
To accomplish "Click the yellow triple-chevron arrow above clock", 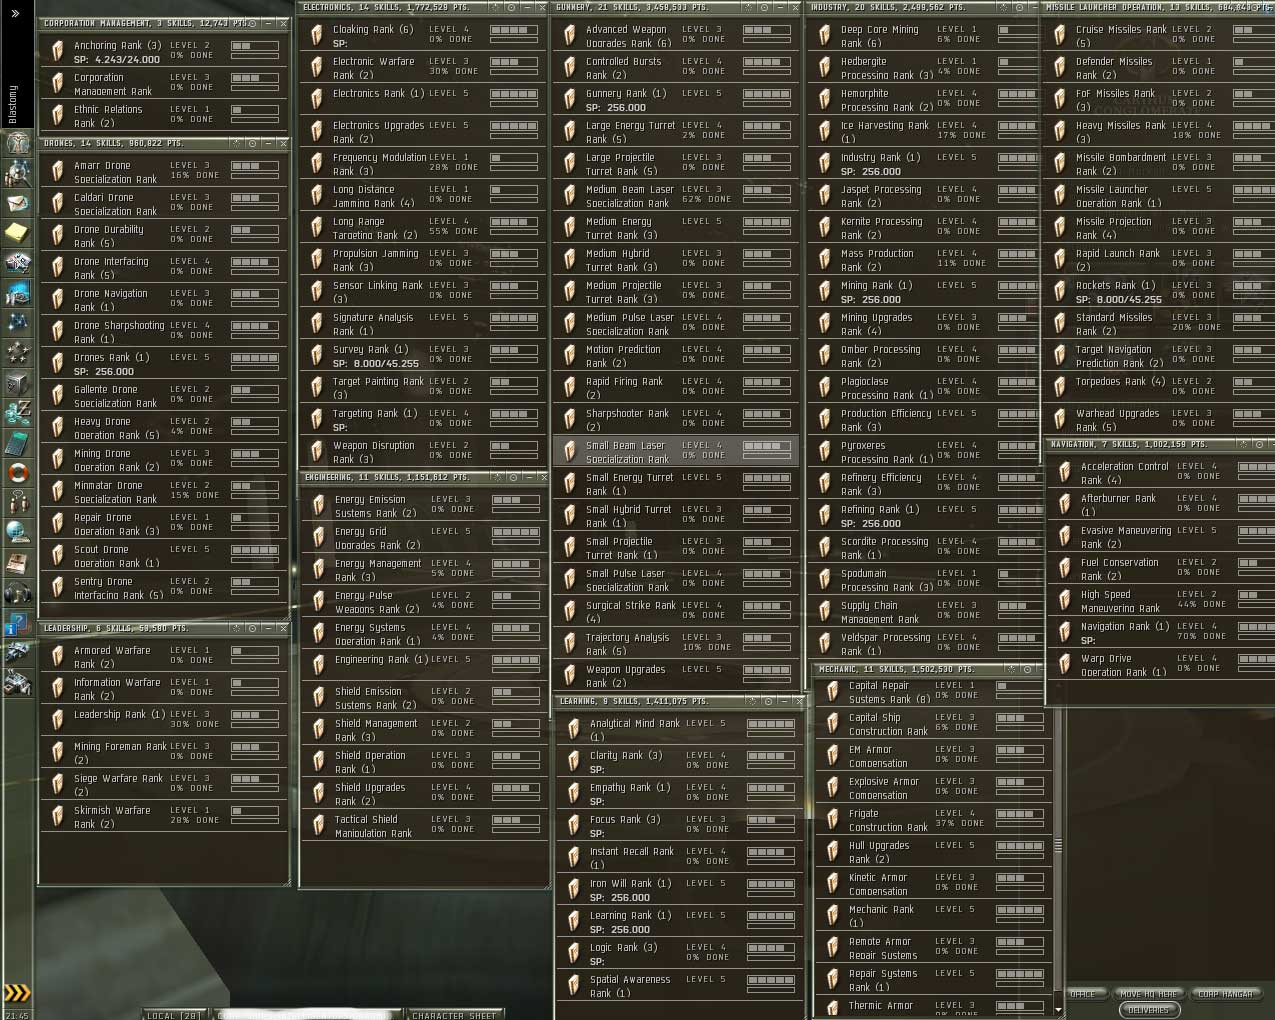I will 17,993.
